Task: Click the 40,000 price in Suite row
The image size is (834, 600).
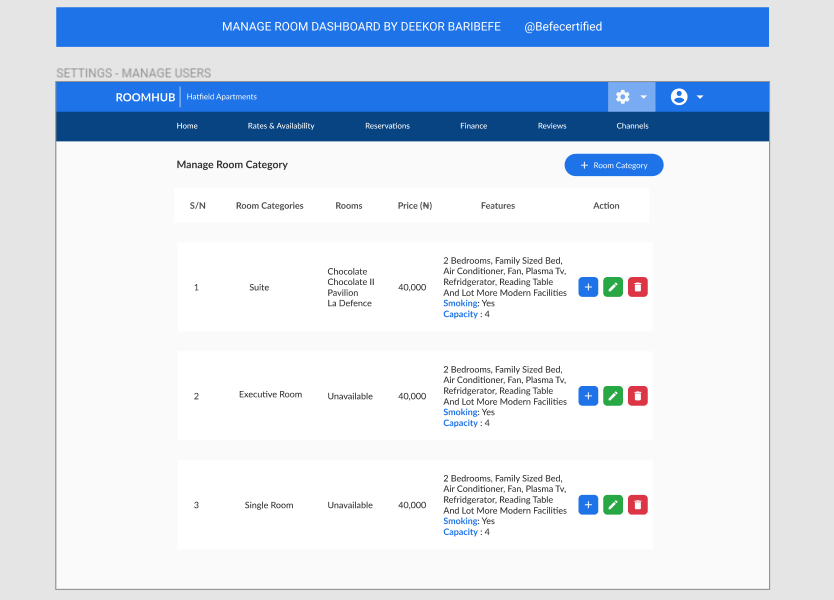Action: [412, 287]
